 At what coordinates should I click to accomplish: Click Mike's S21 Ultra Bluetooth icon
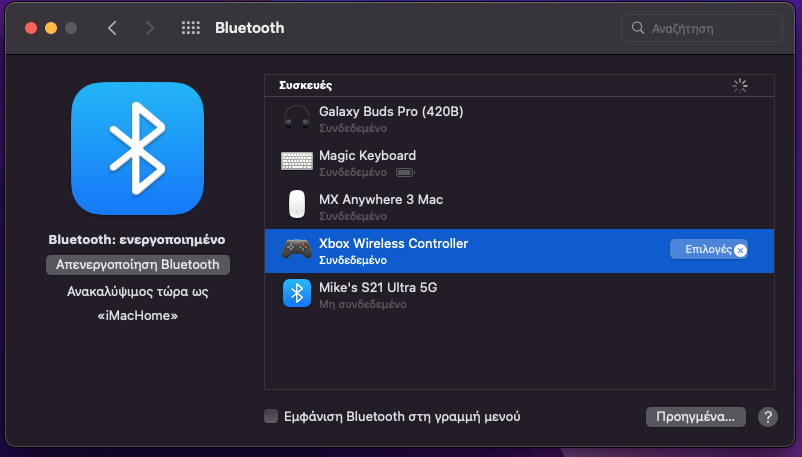tap(296, 294)
